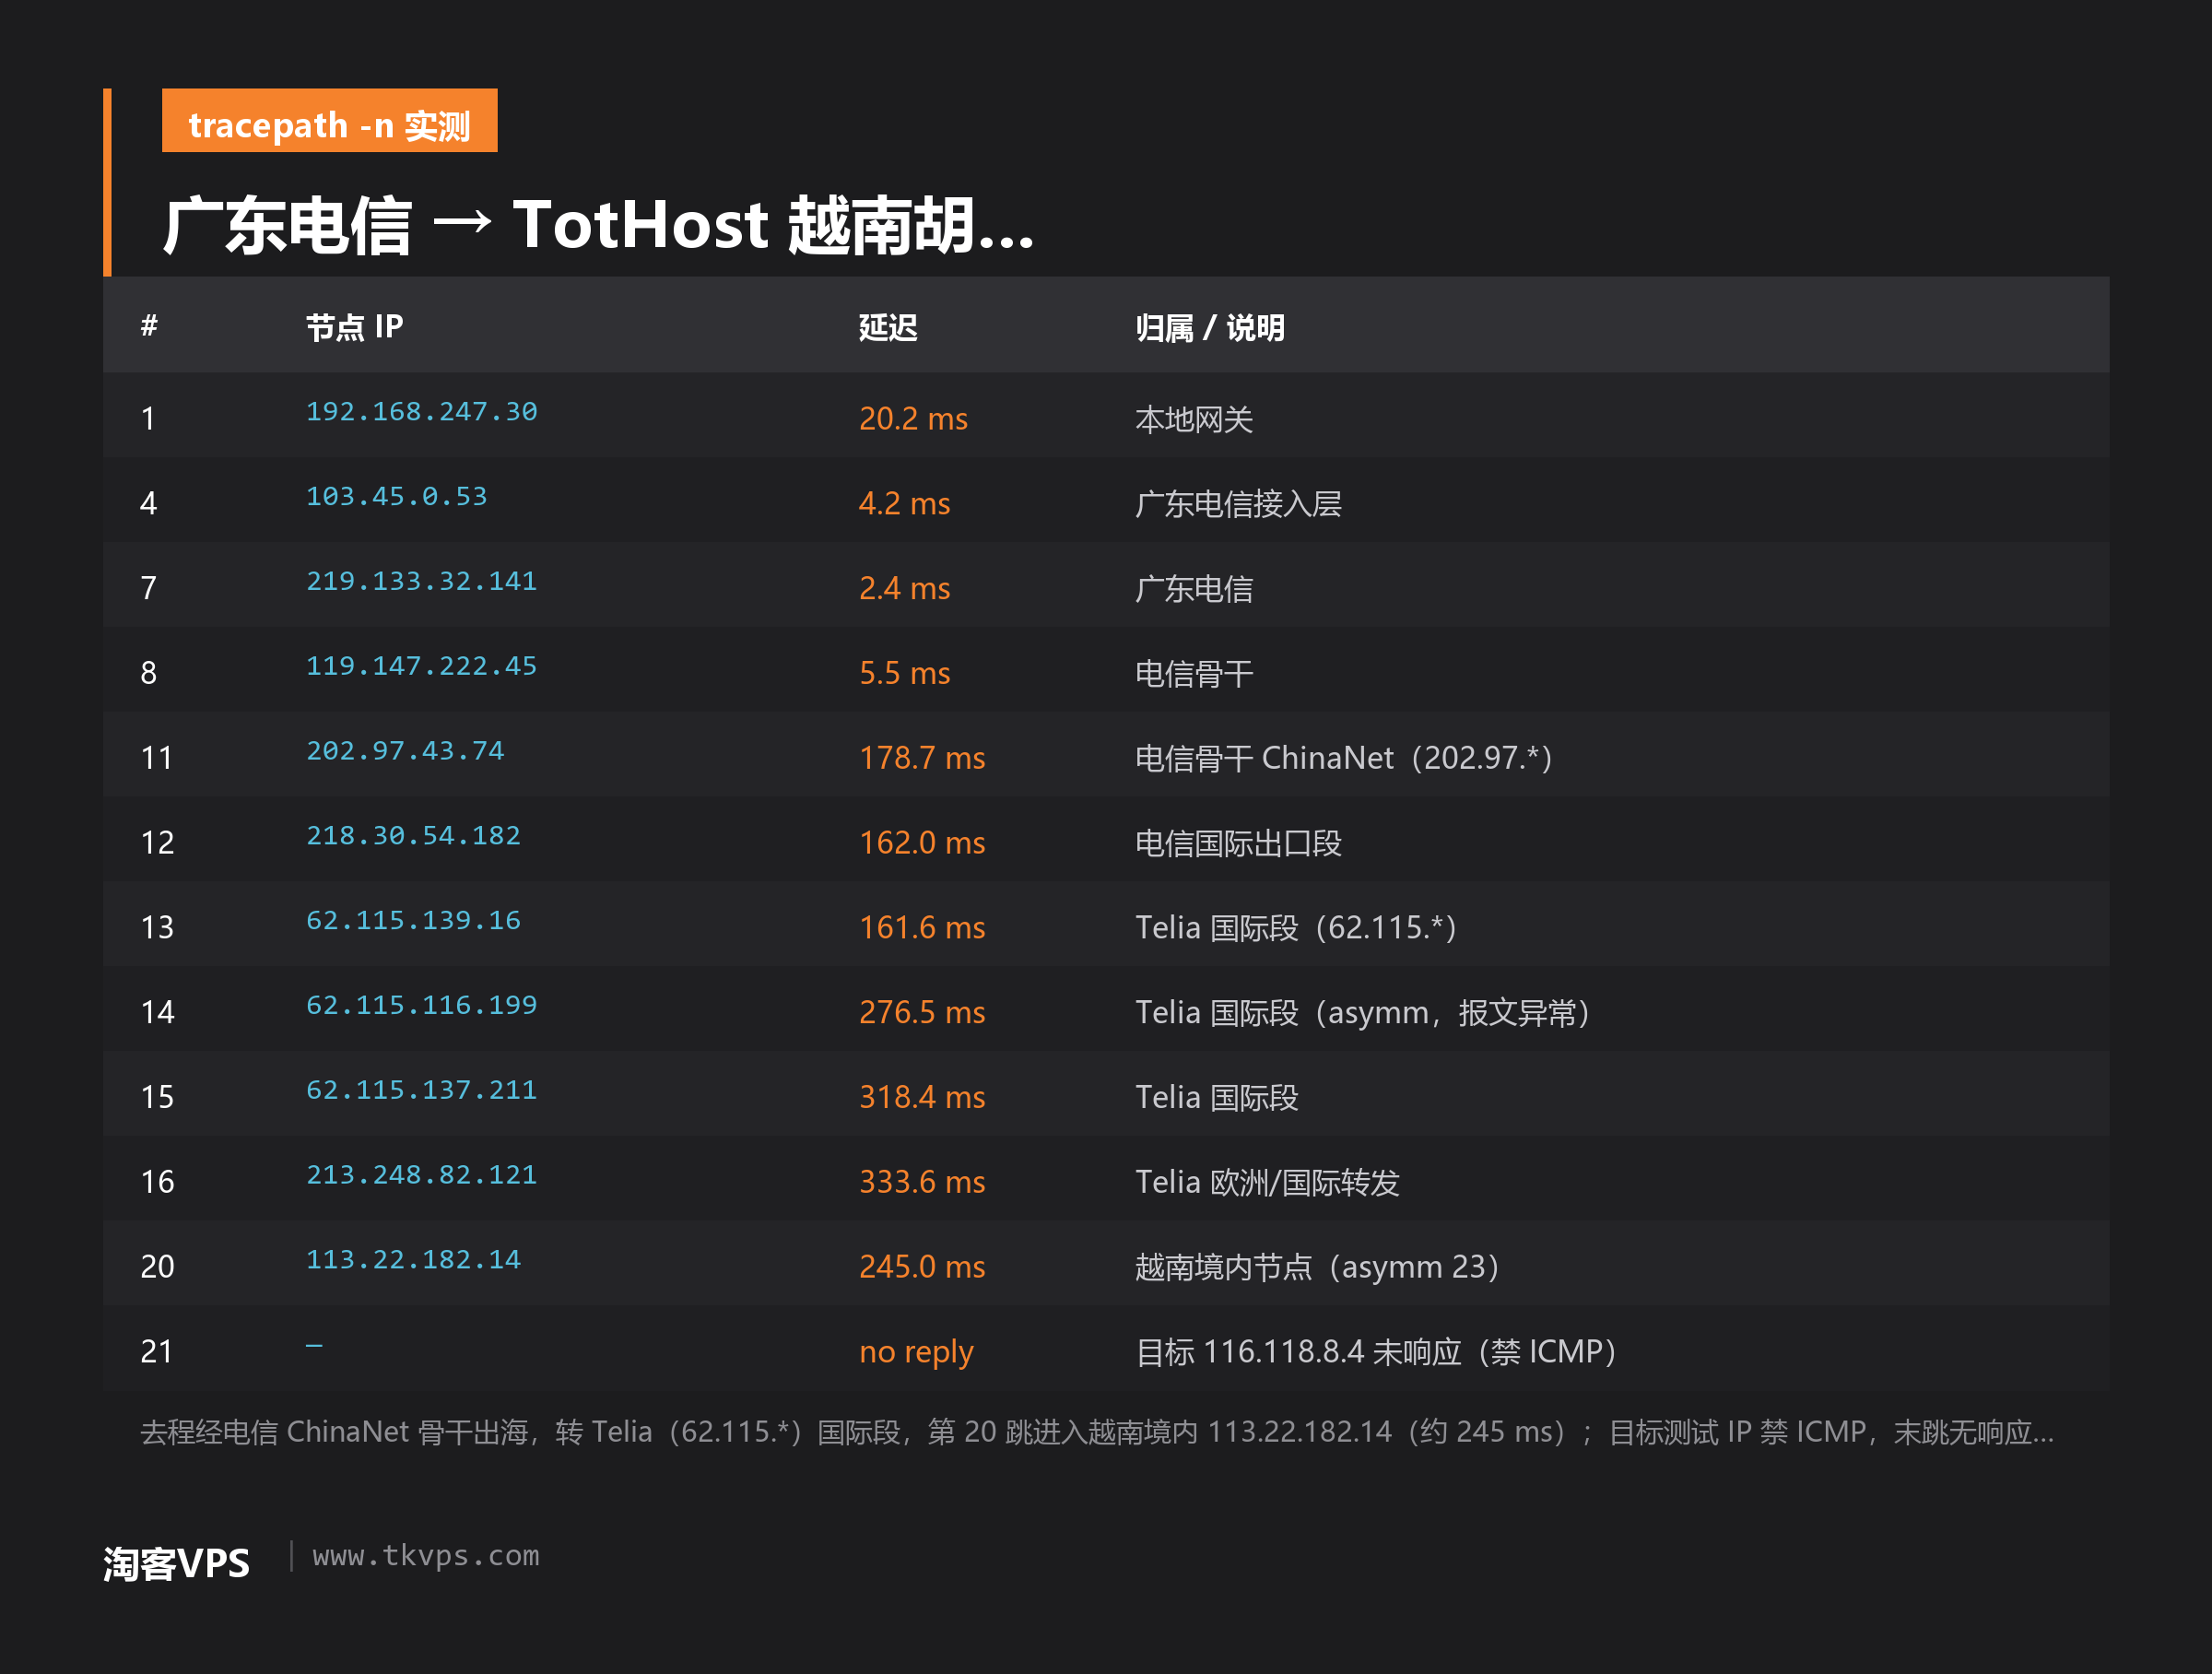
Task: Click the '电信国际出口段' description
Action: [1238, 844]
